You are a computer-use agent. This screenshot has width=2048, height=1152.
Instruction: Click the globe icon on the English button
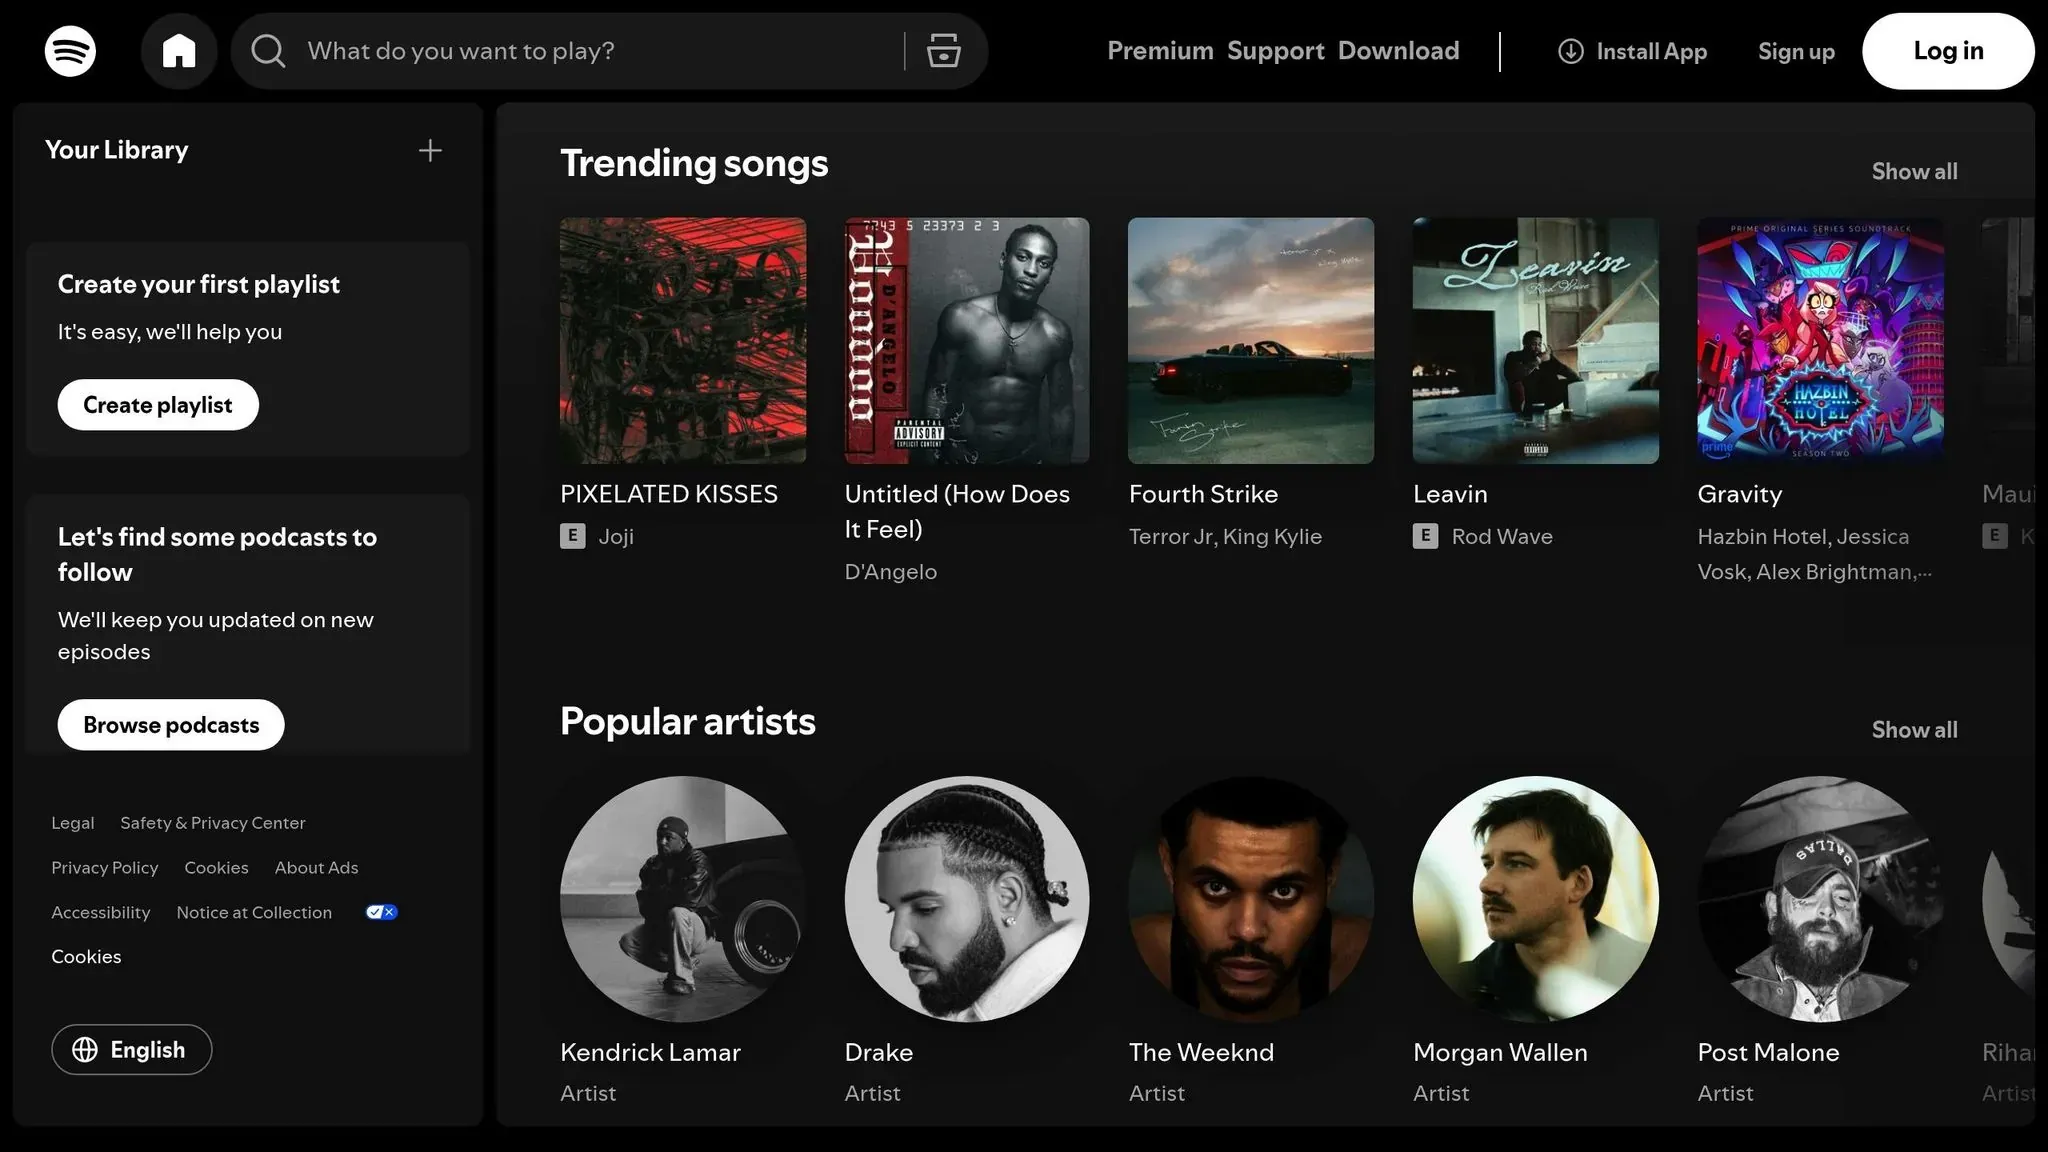click(85, 1050)
